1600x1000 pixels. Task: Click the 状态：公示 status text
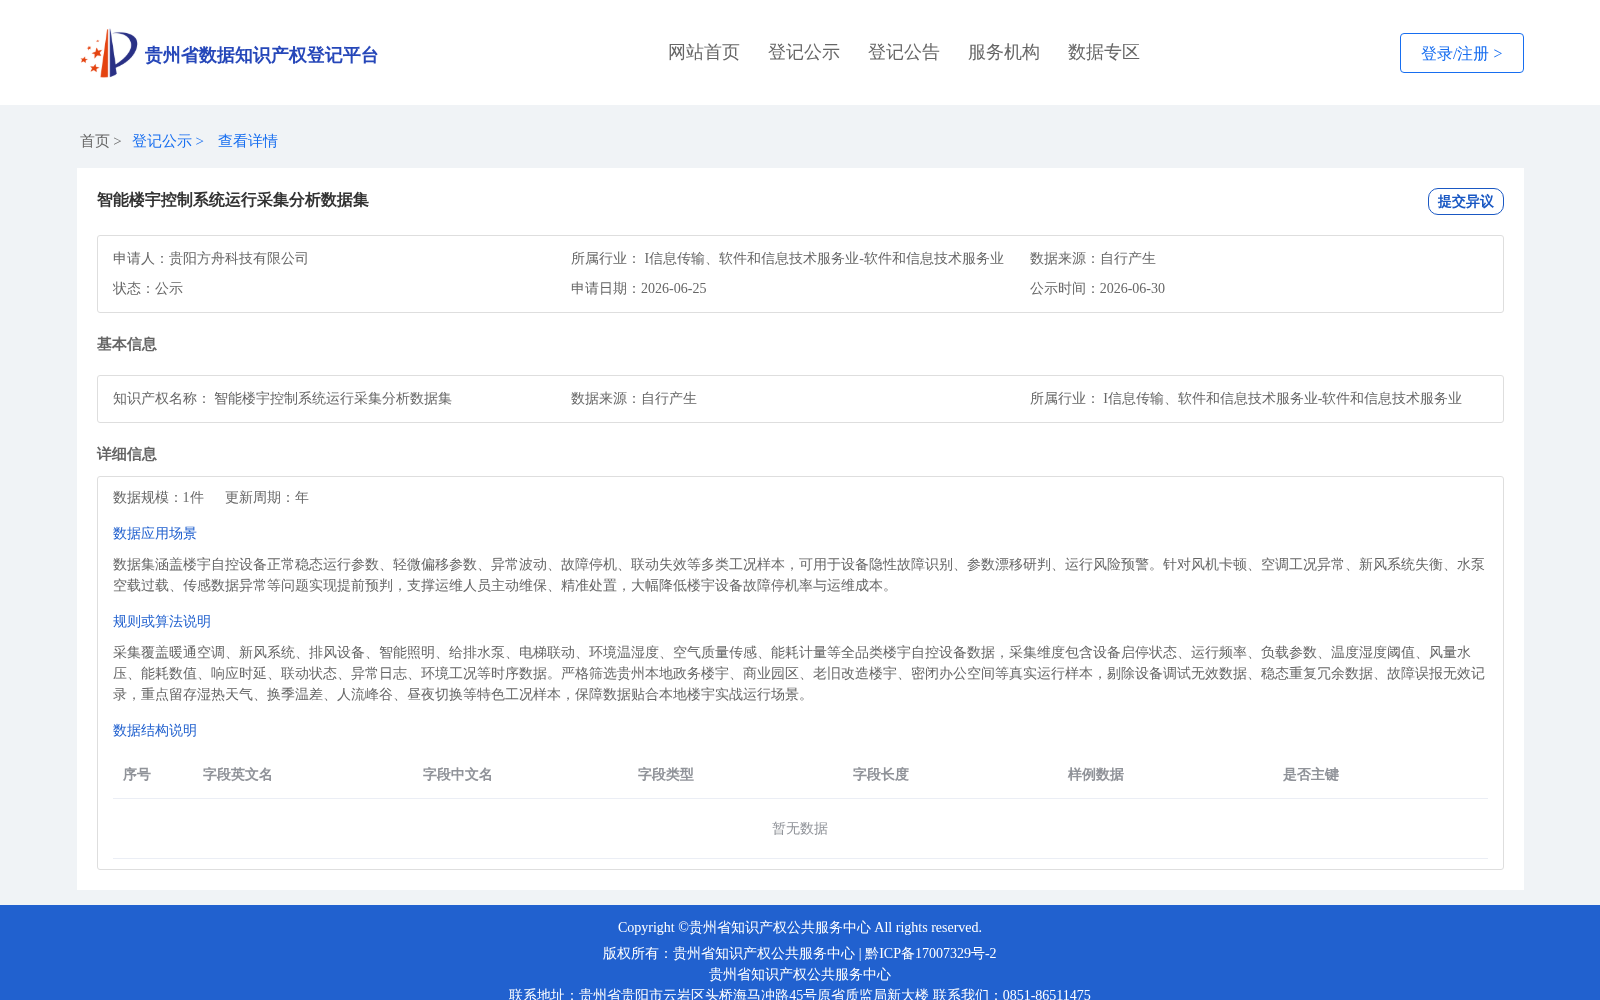click(148, 288)
